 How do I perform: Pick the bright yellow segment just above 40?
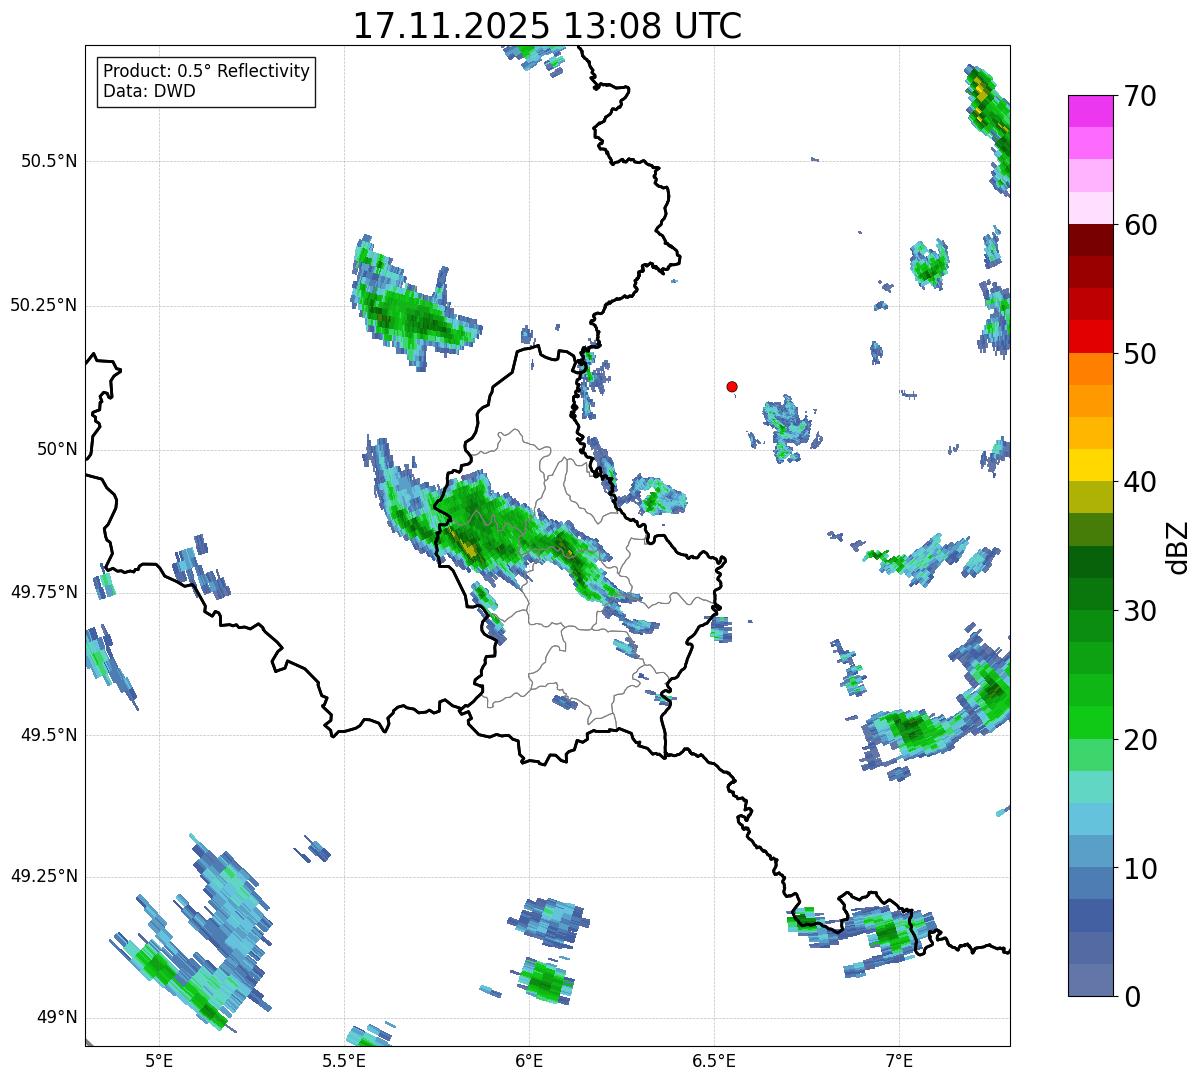[1090, 465]
